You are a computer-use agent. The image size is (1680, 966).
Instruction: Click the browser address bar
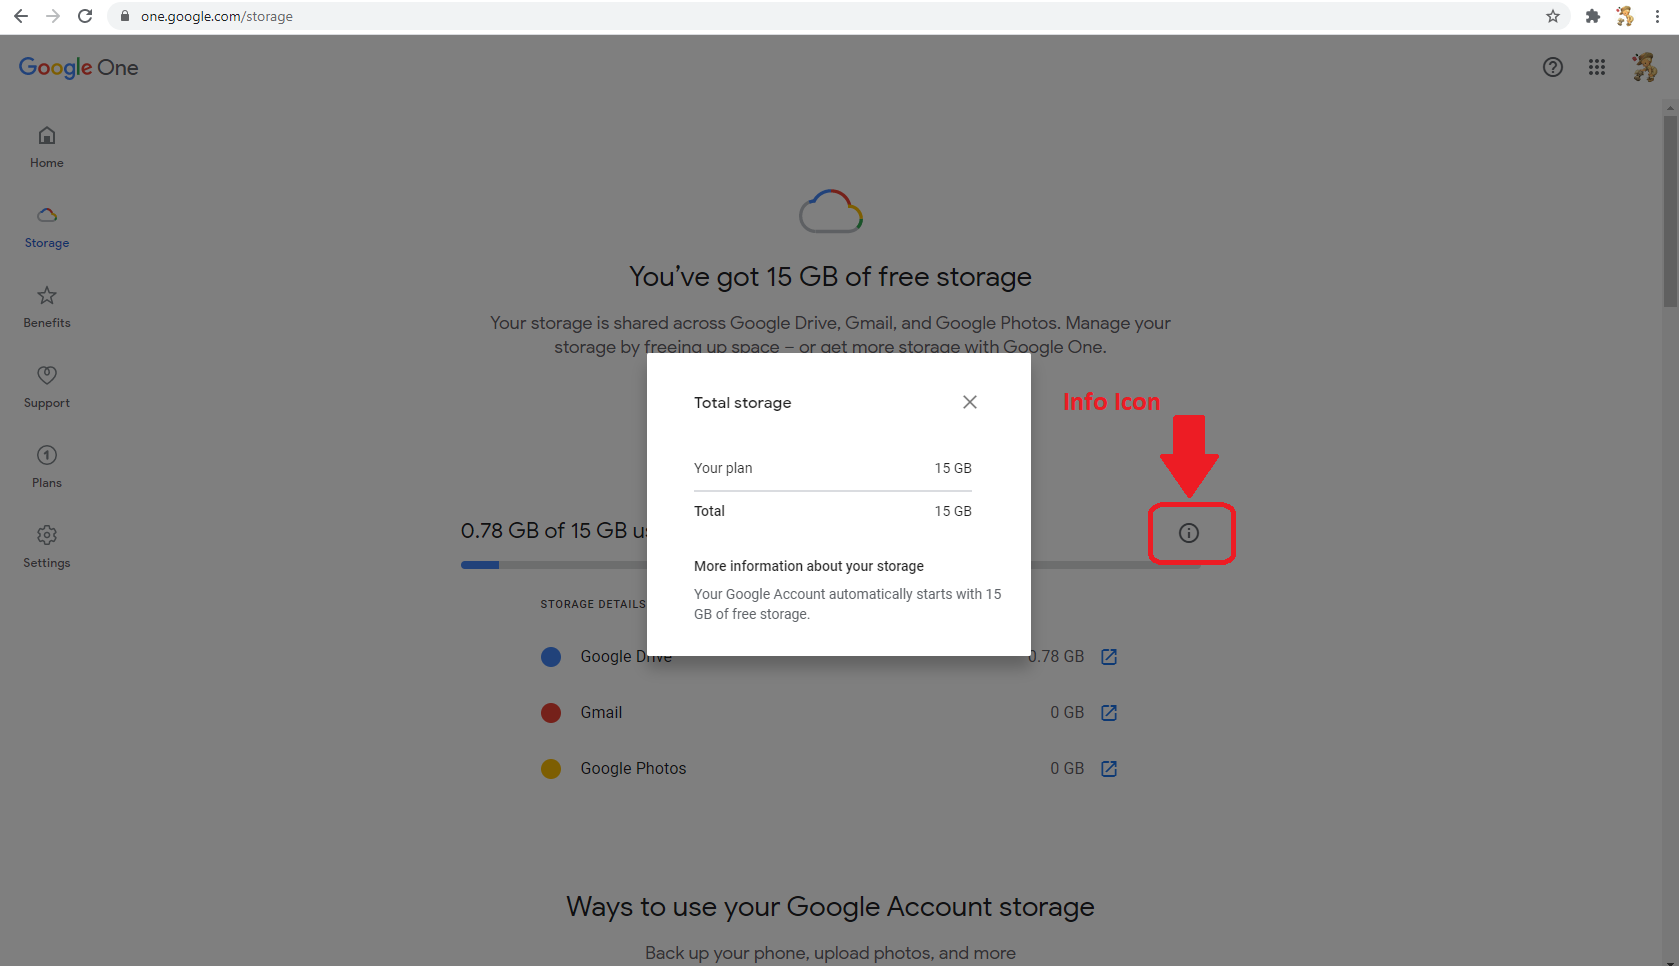coord(830,16)
